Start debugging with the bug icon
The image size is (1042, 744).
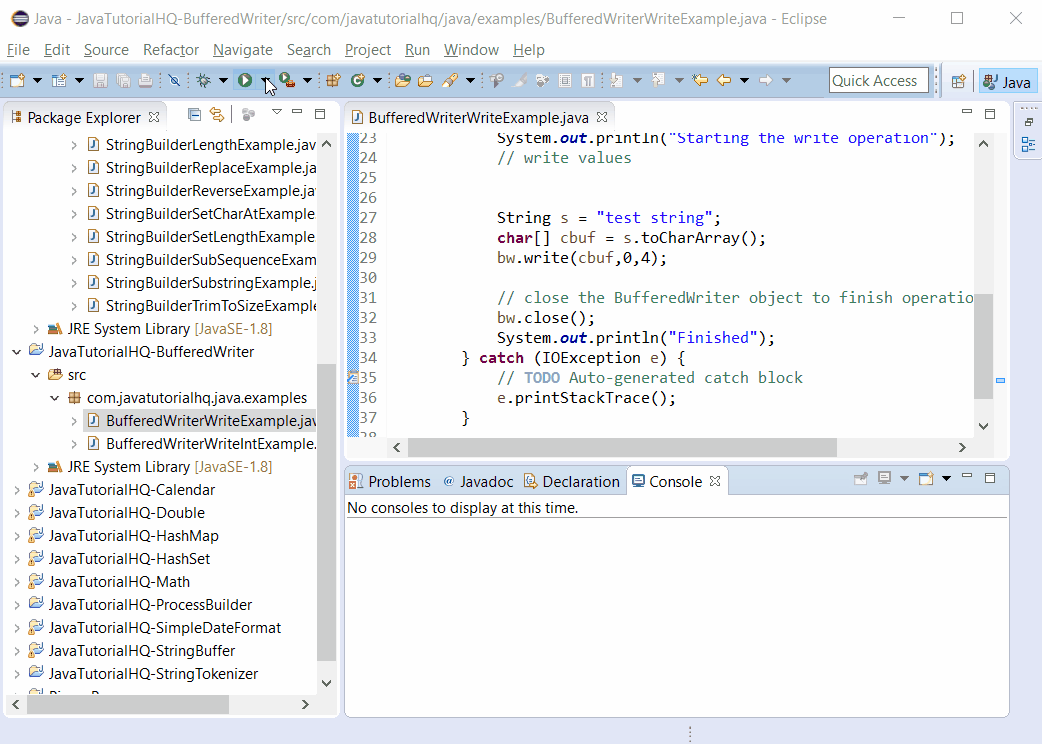205,80
